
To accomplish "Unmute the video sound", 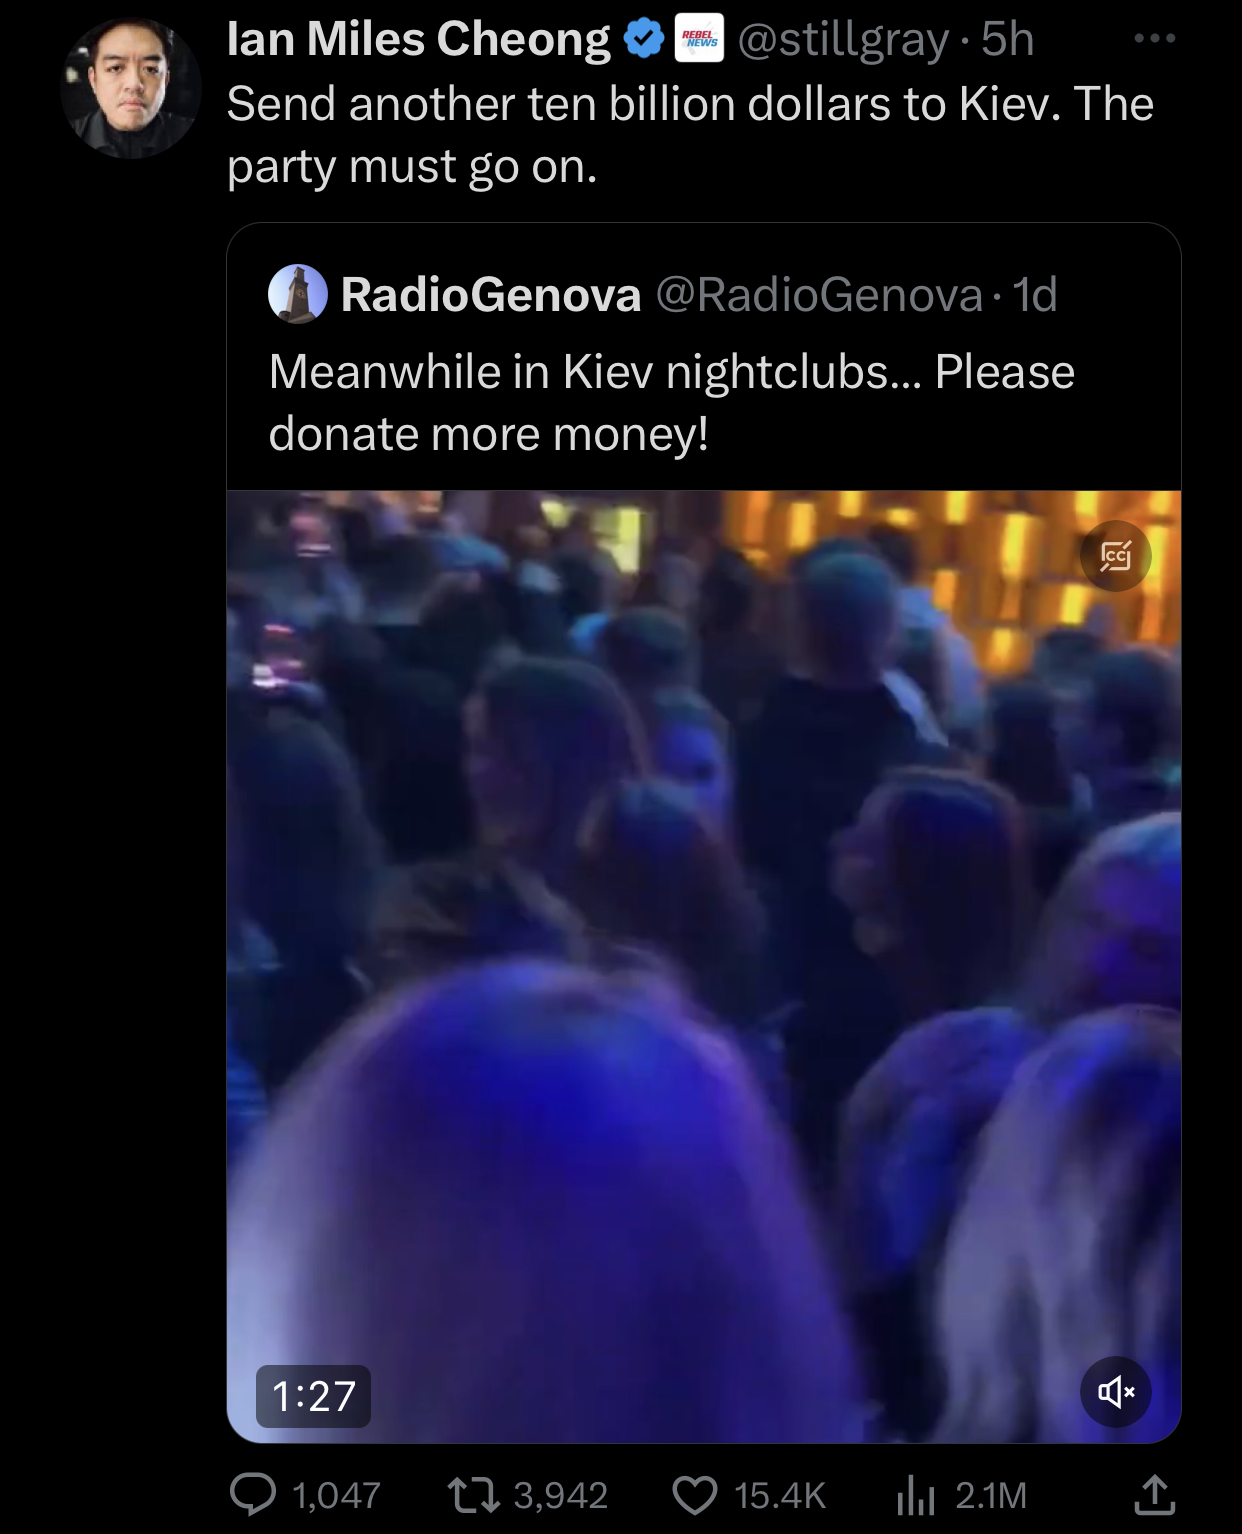I will [1116, 1391].
